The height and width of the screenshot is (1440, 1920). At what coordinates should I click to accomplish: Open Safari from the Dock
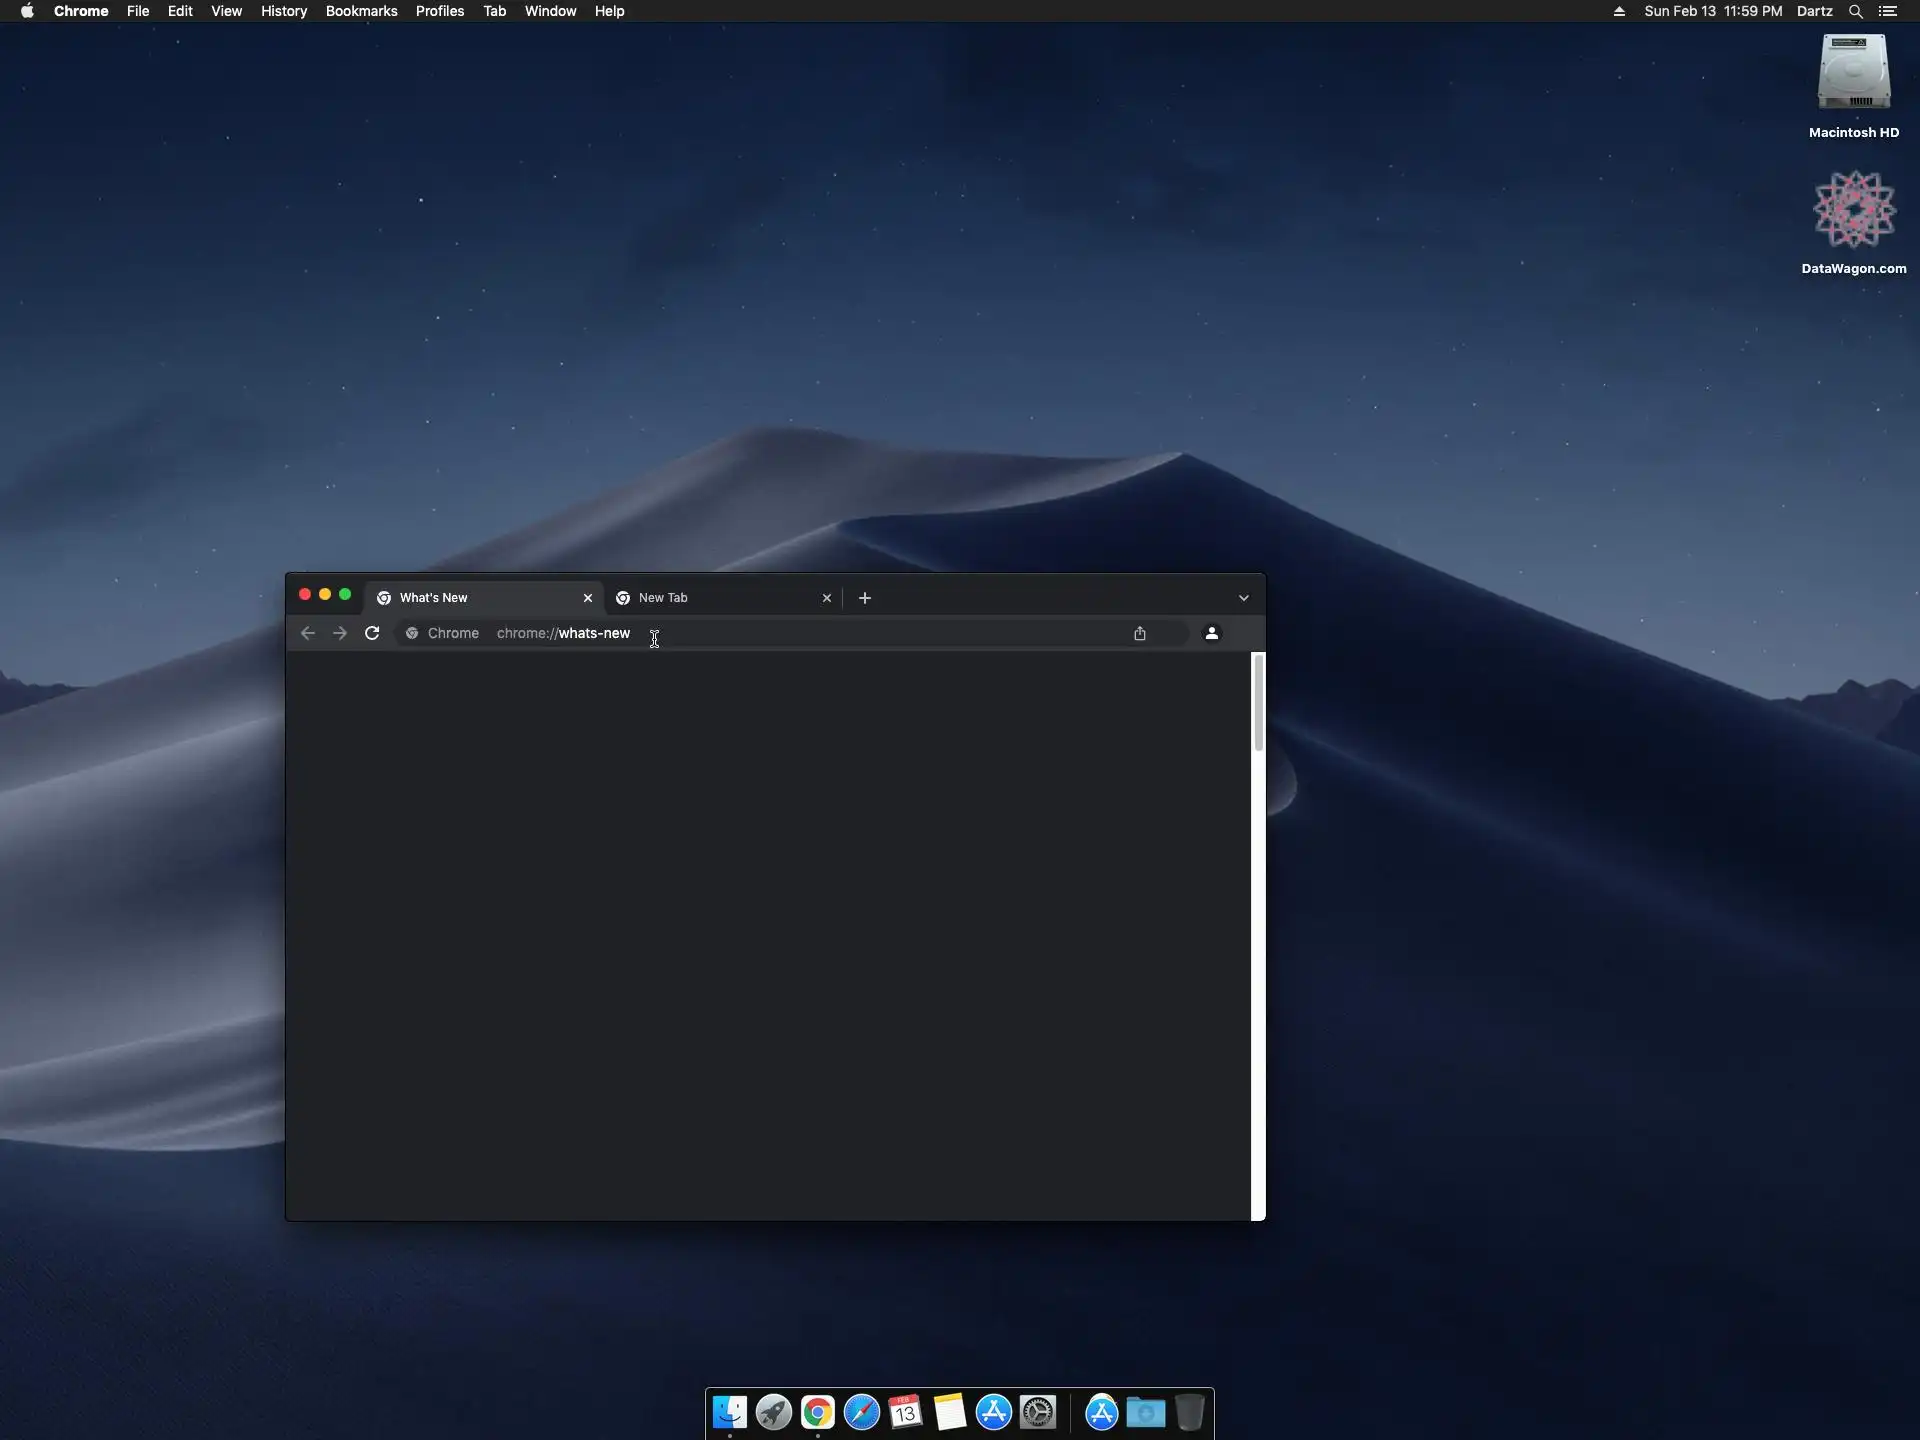tap(861, 1412)
